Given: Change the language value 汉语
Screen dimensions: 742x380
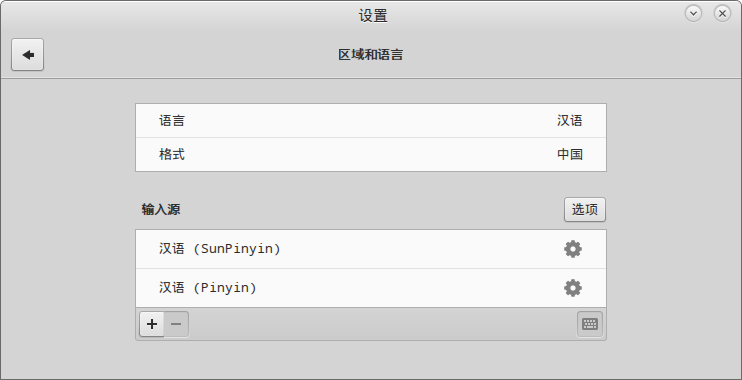Looking at the screenshot, I should (570, 121).
